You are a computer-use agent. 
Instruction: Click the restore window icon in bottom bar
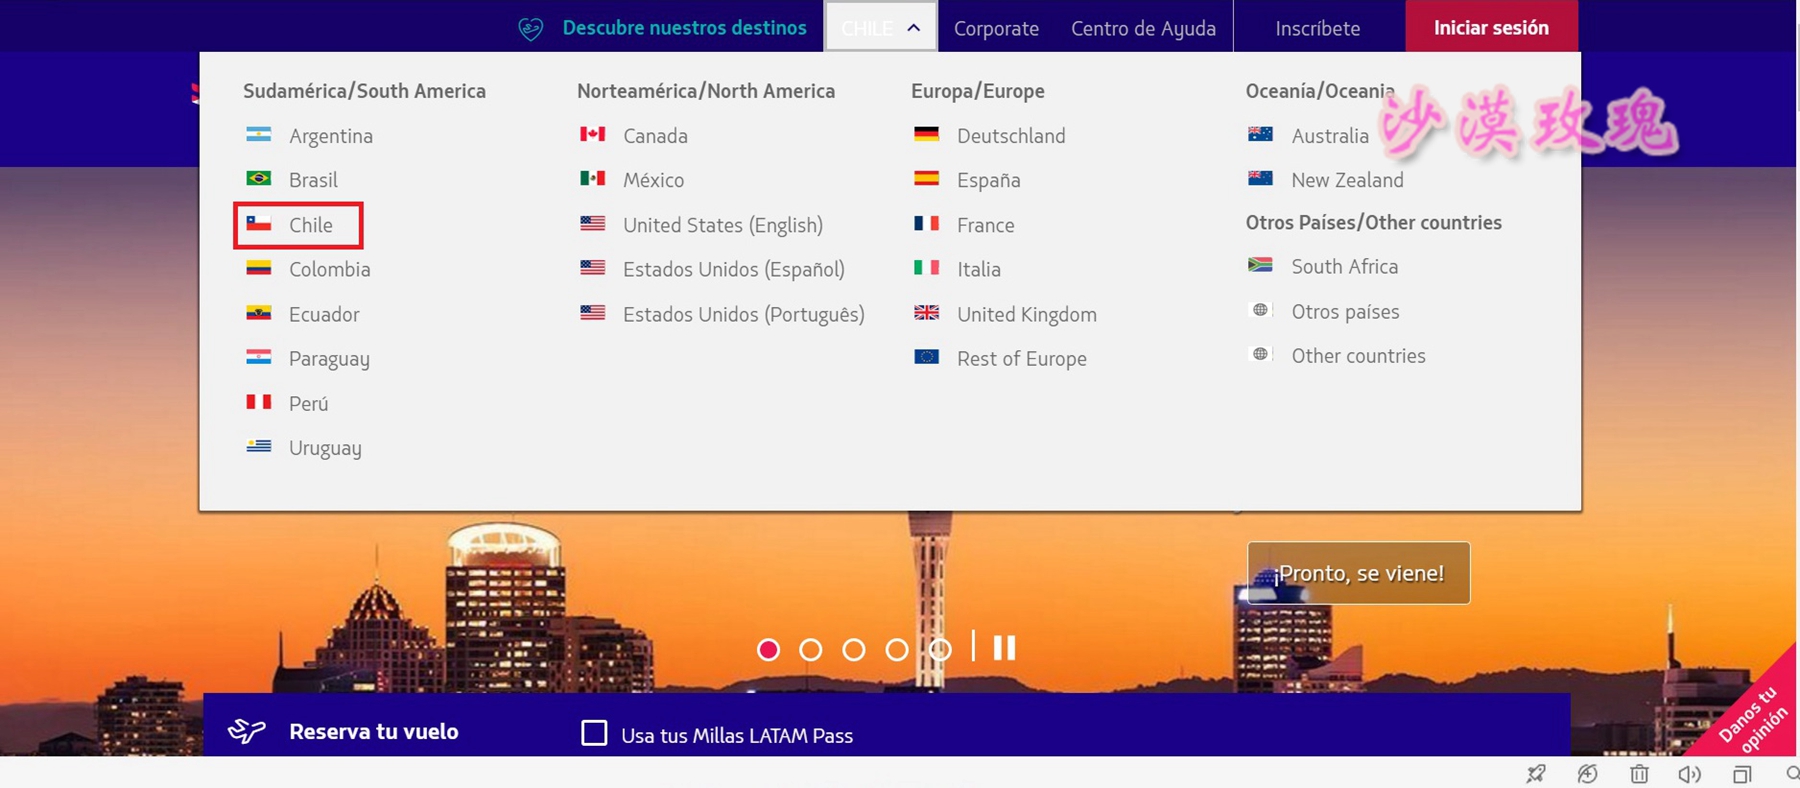pyautogui.click(x=1742, y=774)
